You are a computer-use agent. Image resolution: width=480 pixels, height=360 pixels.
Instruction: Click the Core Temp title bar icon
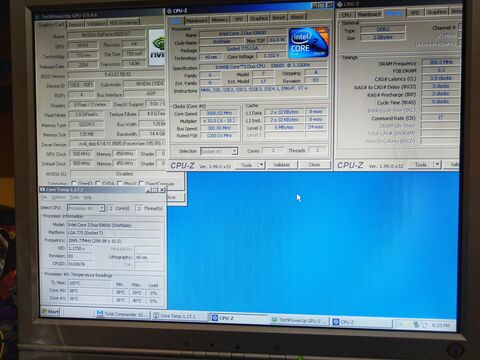[42, 189]
